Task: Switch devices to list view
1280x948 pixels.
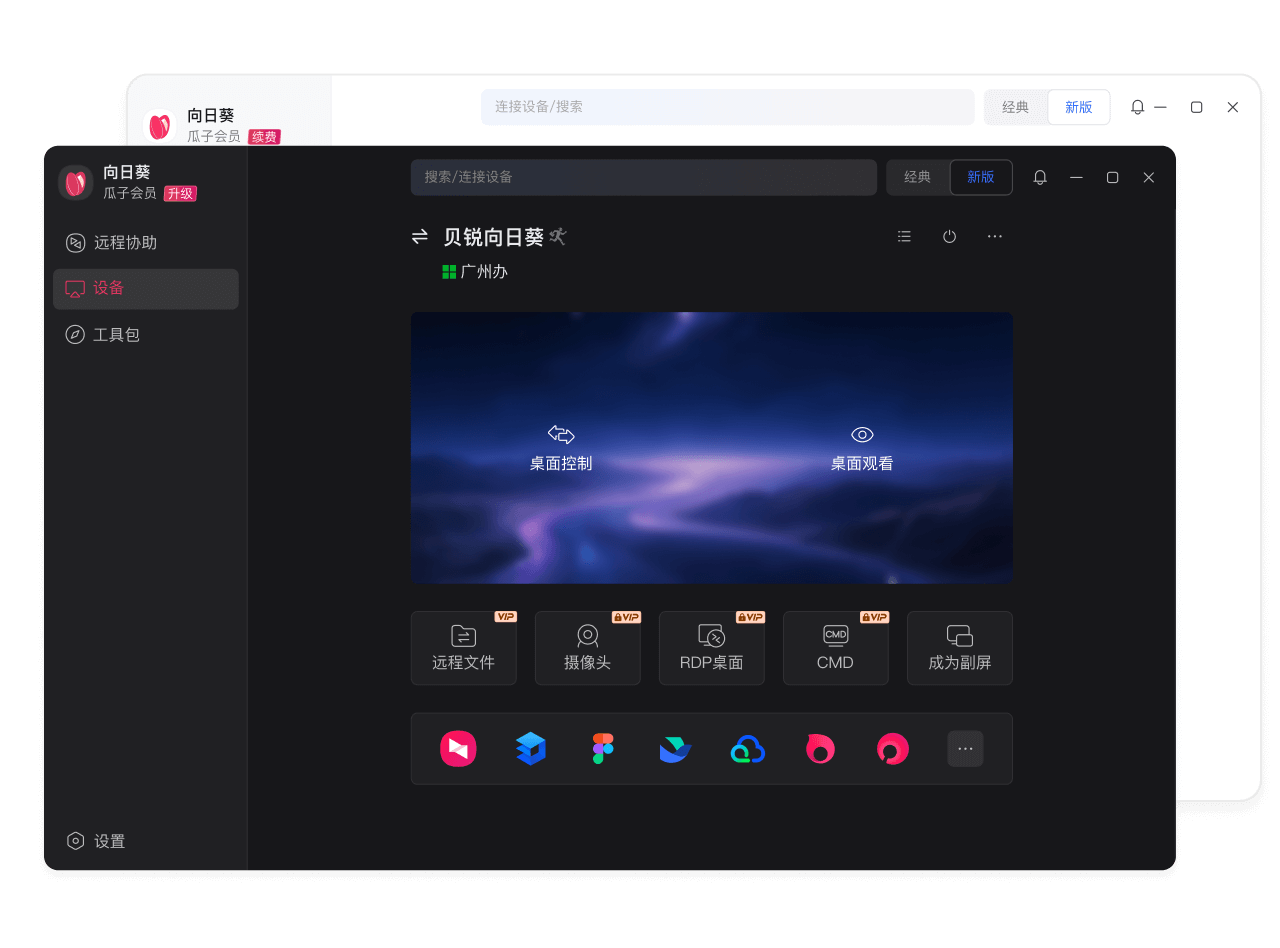Action: [x=904, y=236]
